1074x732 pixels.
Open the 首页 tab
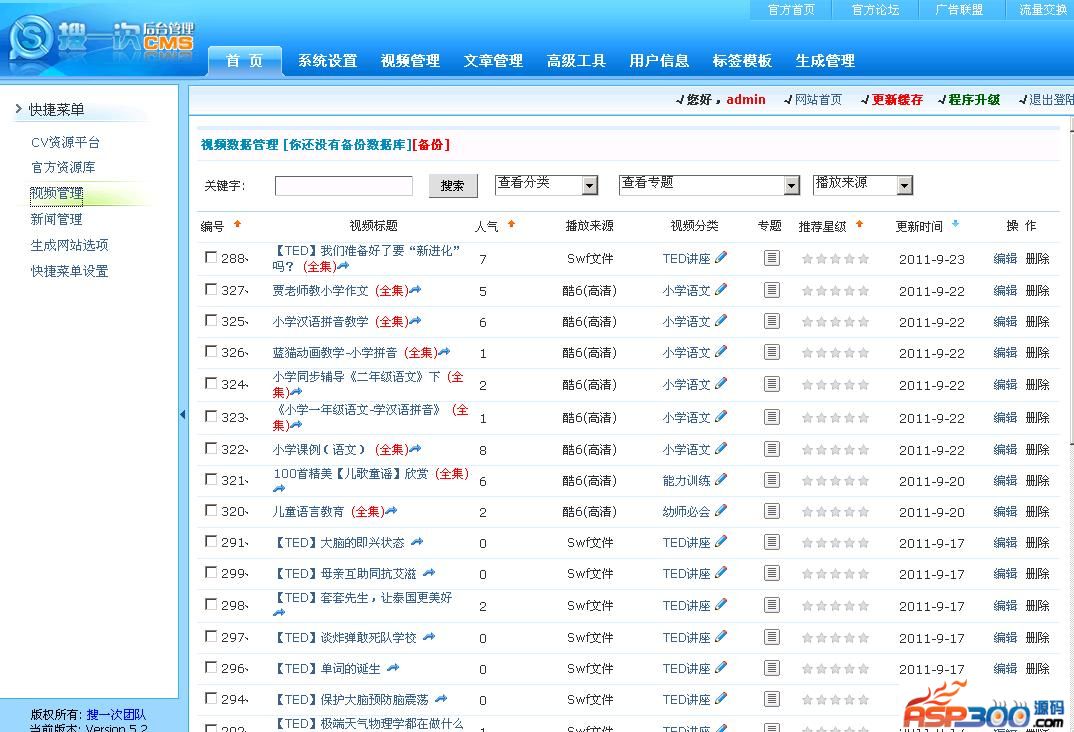(245, 60)
